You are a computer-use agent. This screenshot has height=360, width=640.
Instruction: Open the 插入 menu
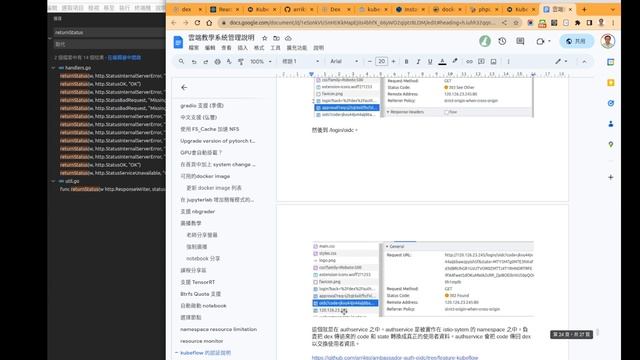click(242, 48)
